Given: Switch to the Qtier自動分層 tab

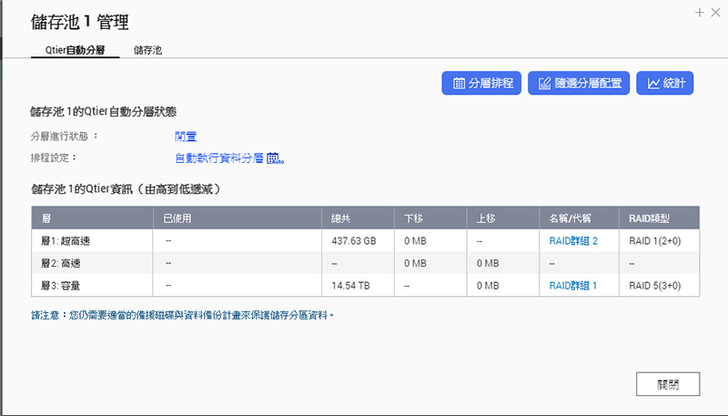Looking at the screenshot, I should 74,49.
